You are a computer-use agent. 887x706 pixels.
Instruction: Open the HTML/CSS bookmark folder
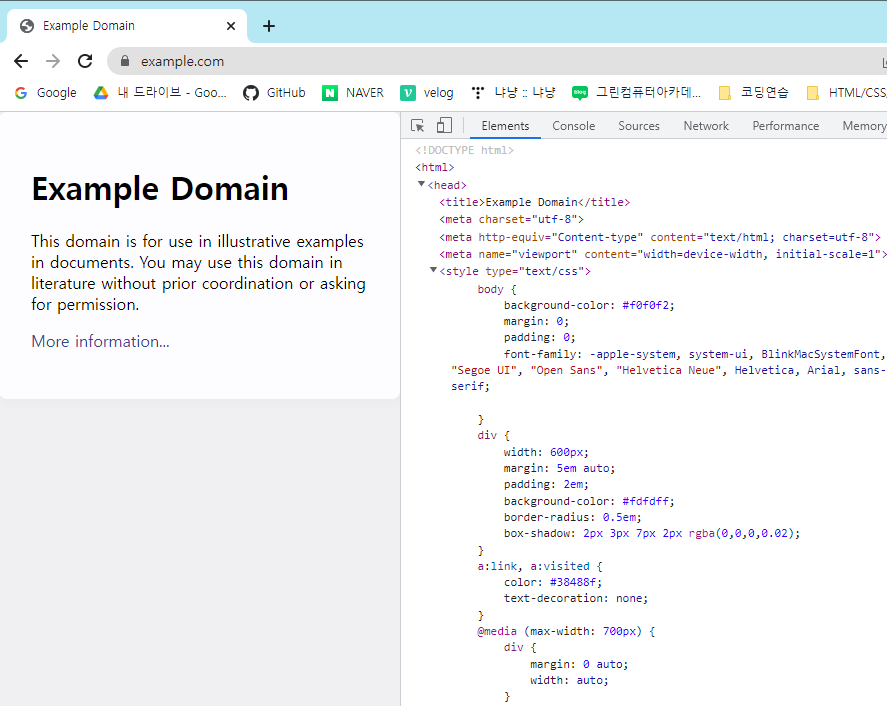point(846,93)
